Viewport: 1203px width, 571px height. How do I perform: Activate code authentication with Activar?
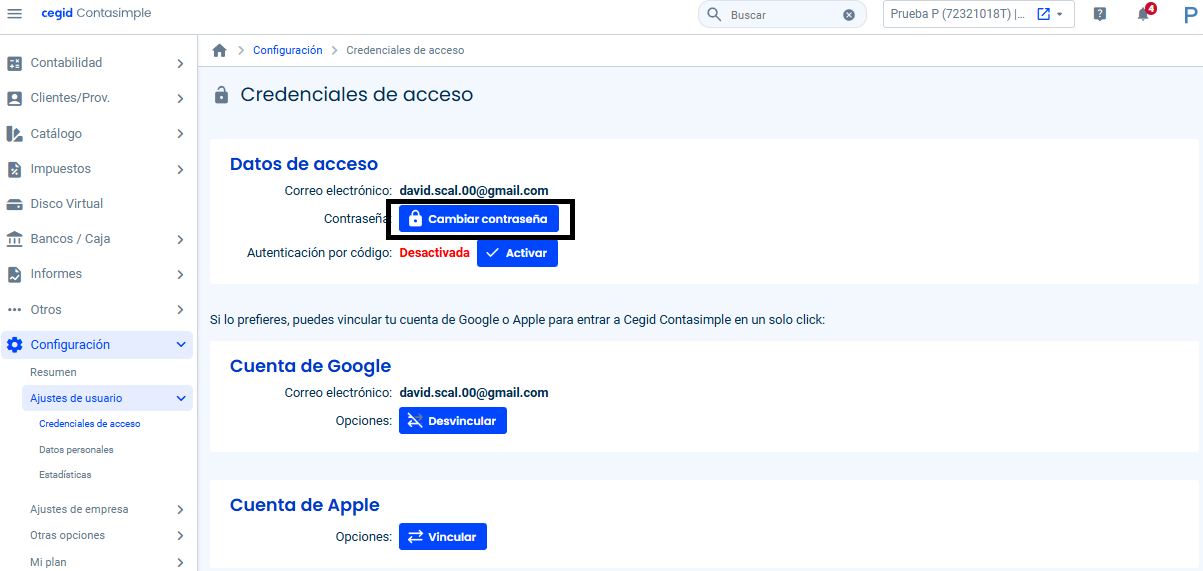(517, 253)
